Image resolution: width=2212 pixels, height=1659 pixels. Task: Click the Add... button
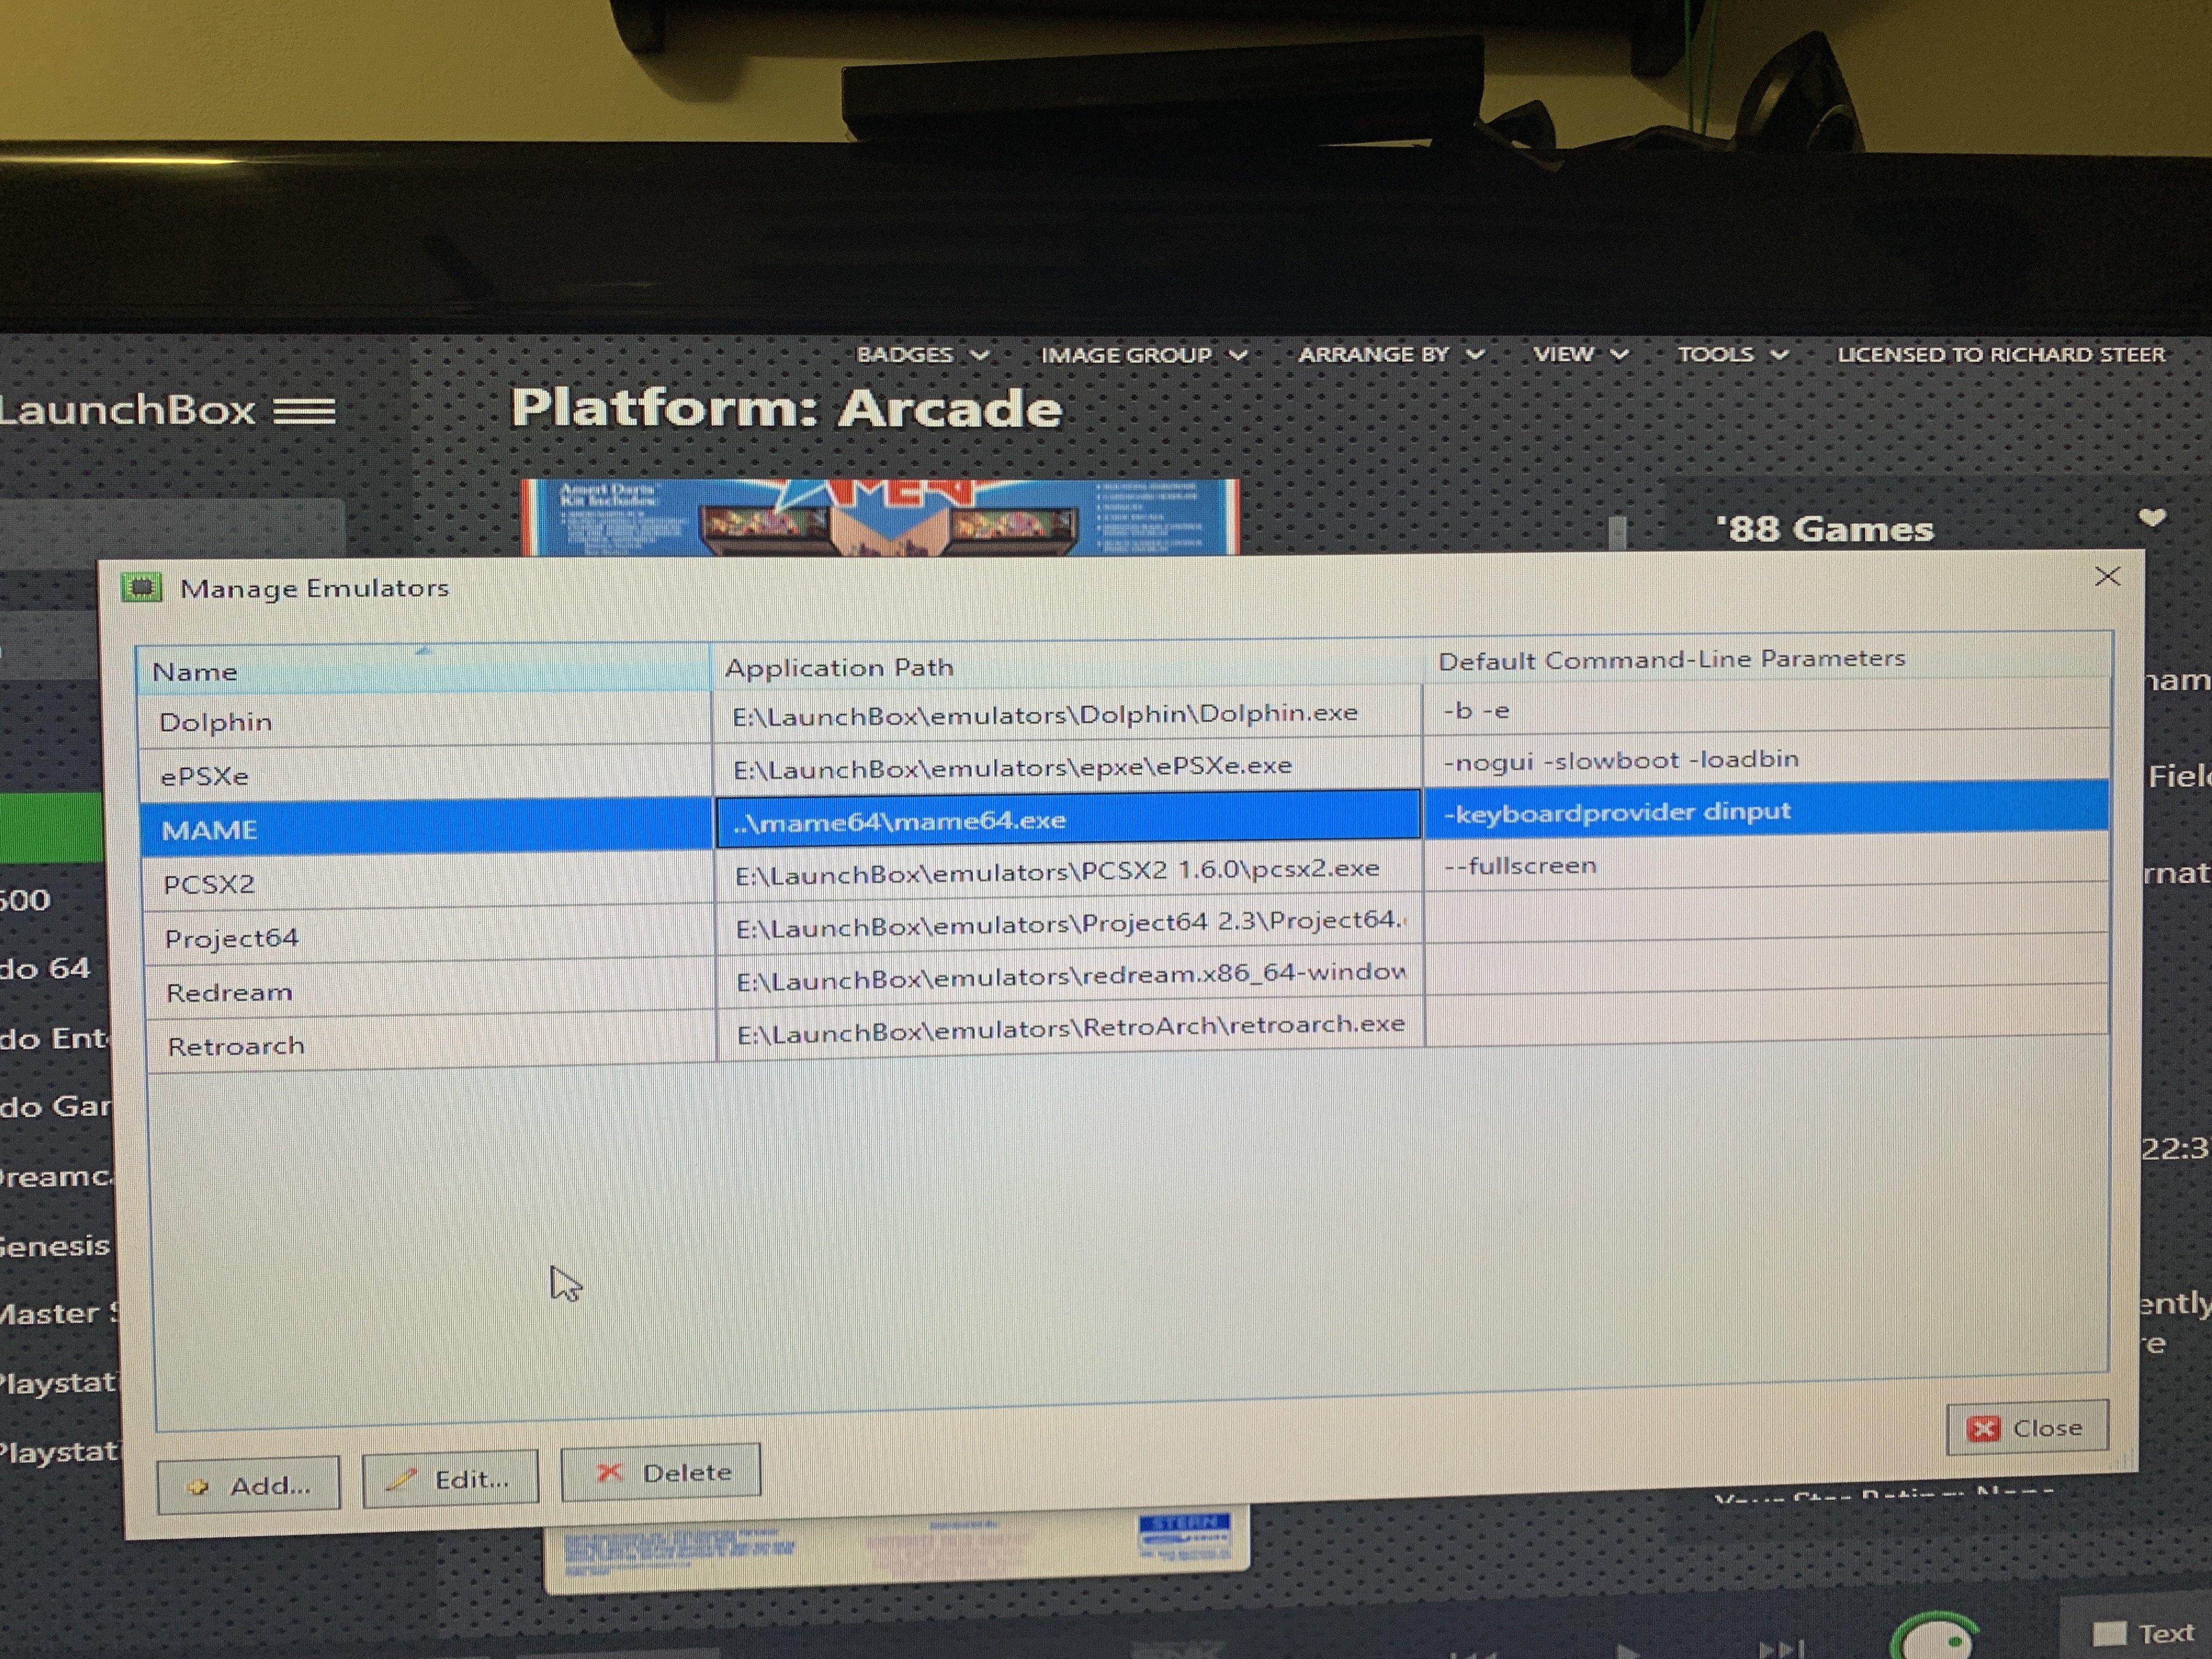pos(248,1486)
